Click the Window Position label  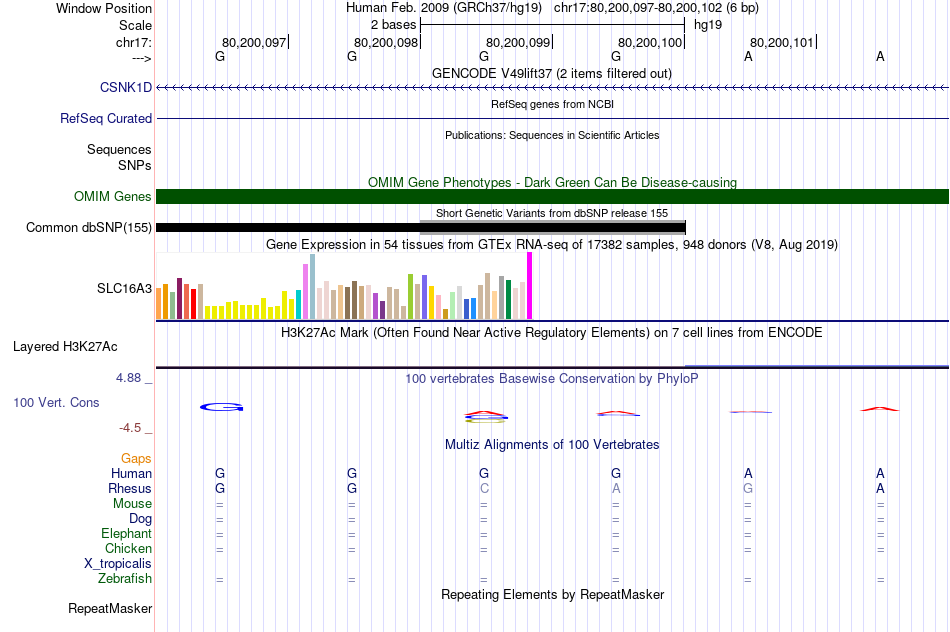[x=104, y=8]
